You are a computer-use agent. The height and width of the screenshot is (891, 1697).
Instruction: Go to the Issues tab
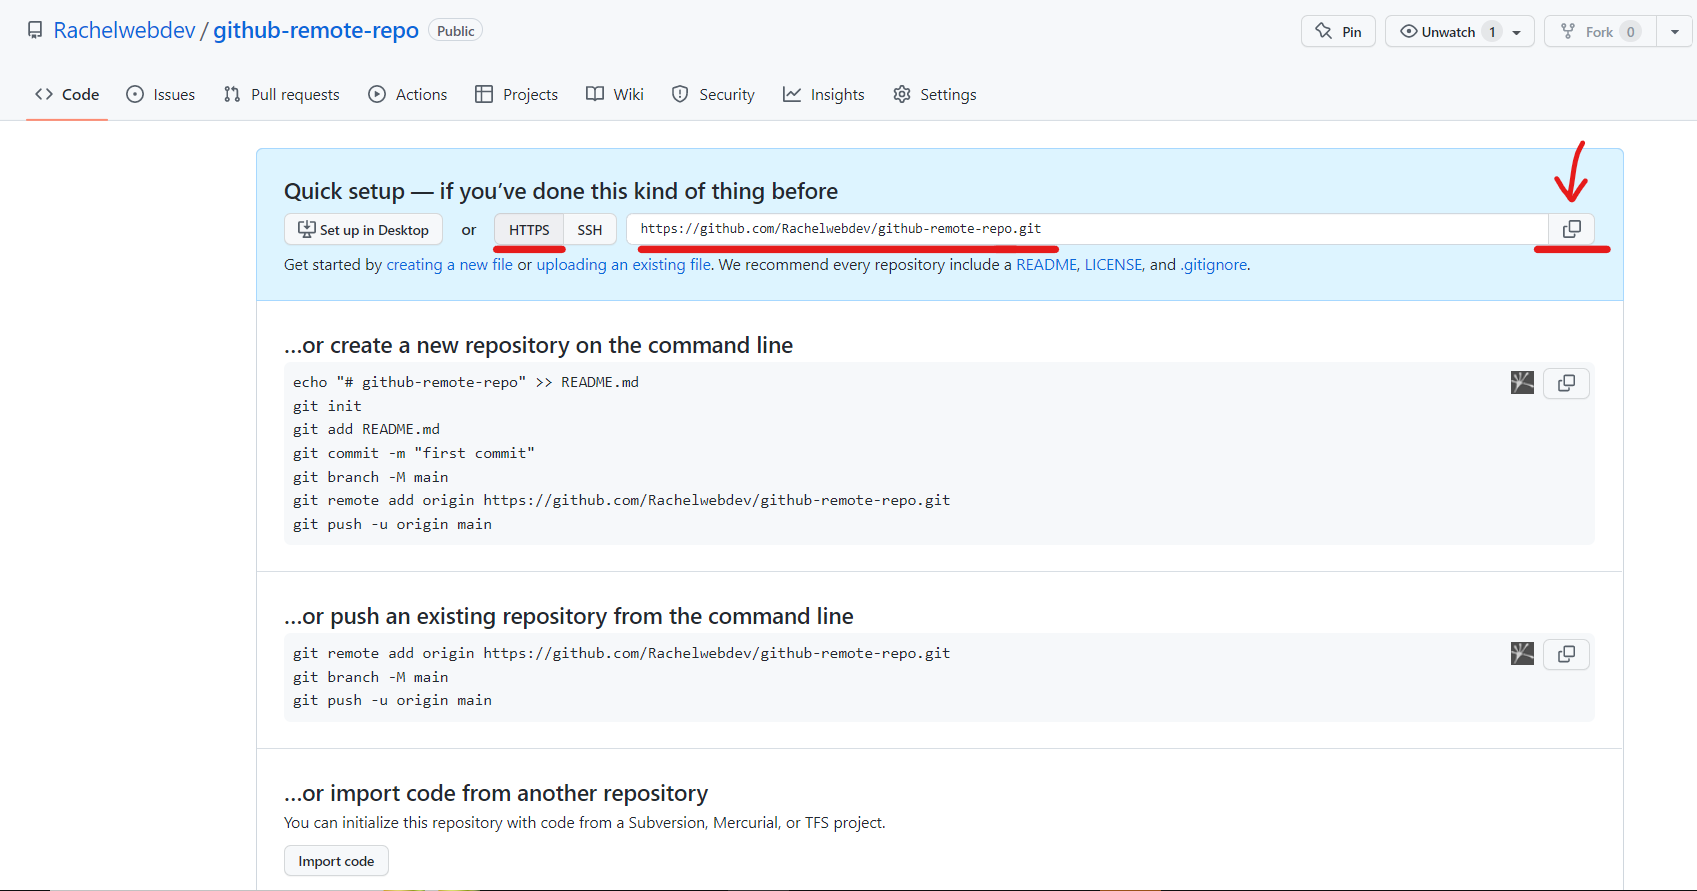(x=161, y=95)
